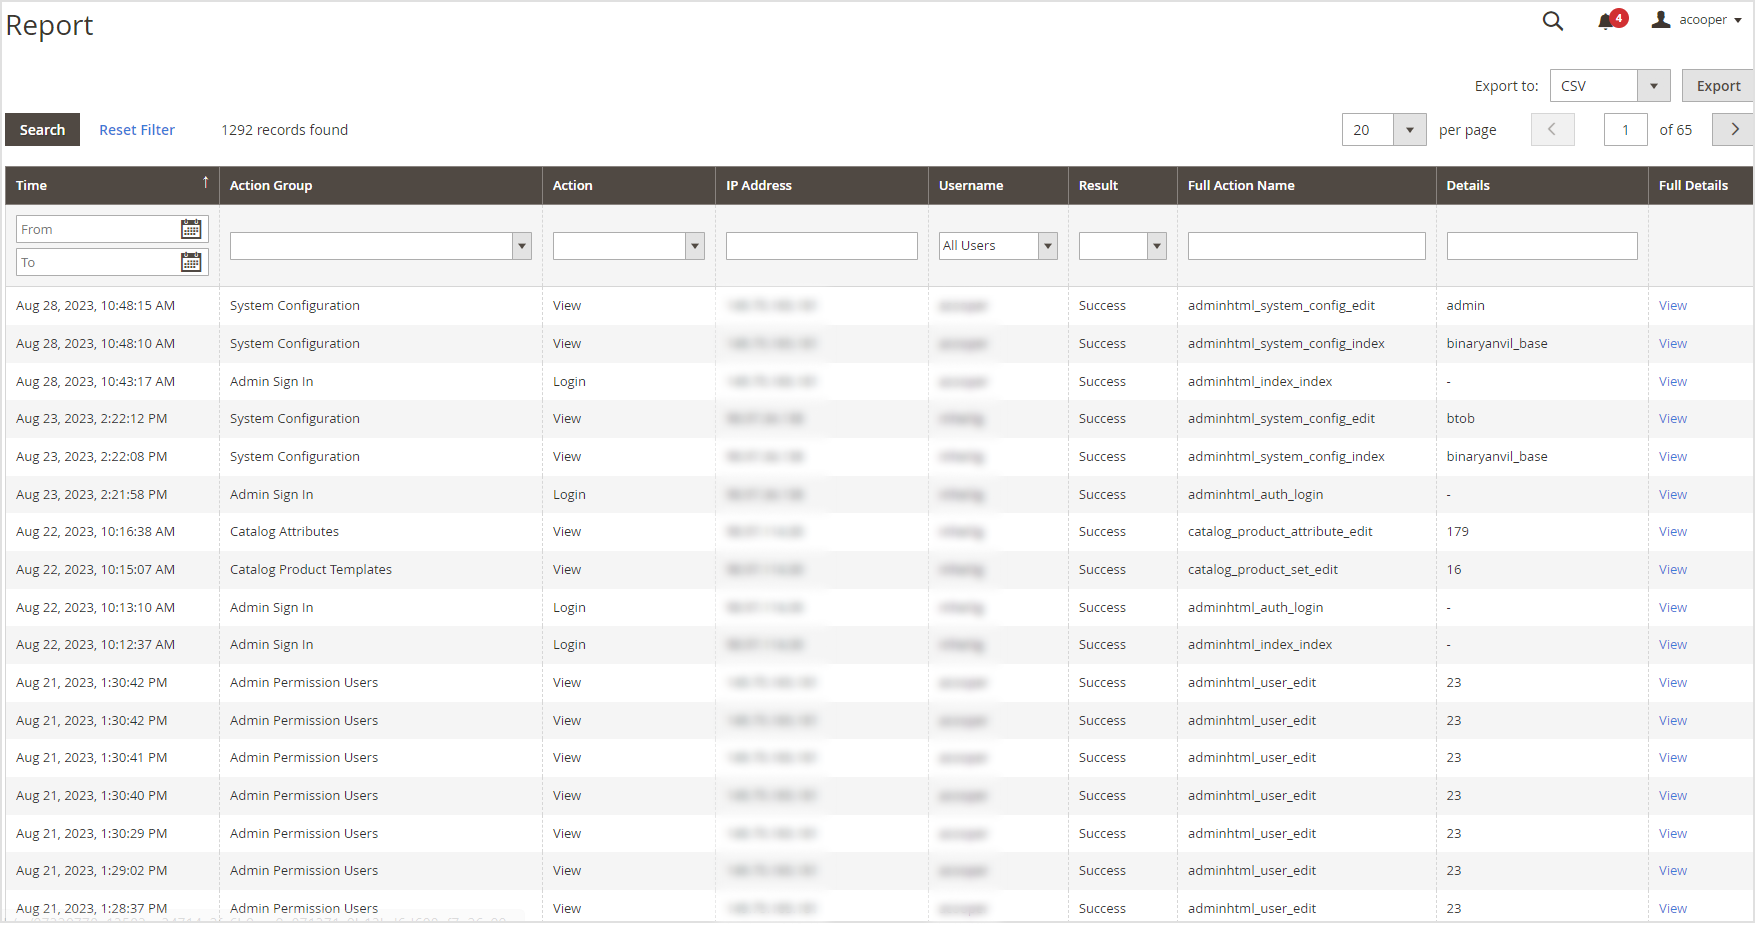
Task: Click the Full Action Name filter field
Action: coord(1306,246)
